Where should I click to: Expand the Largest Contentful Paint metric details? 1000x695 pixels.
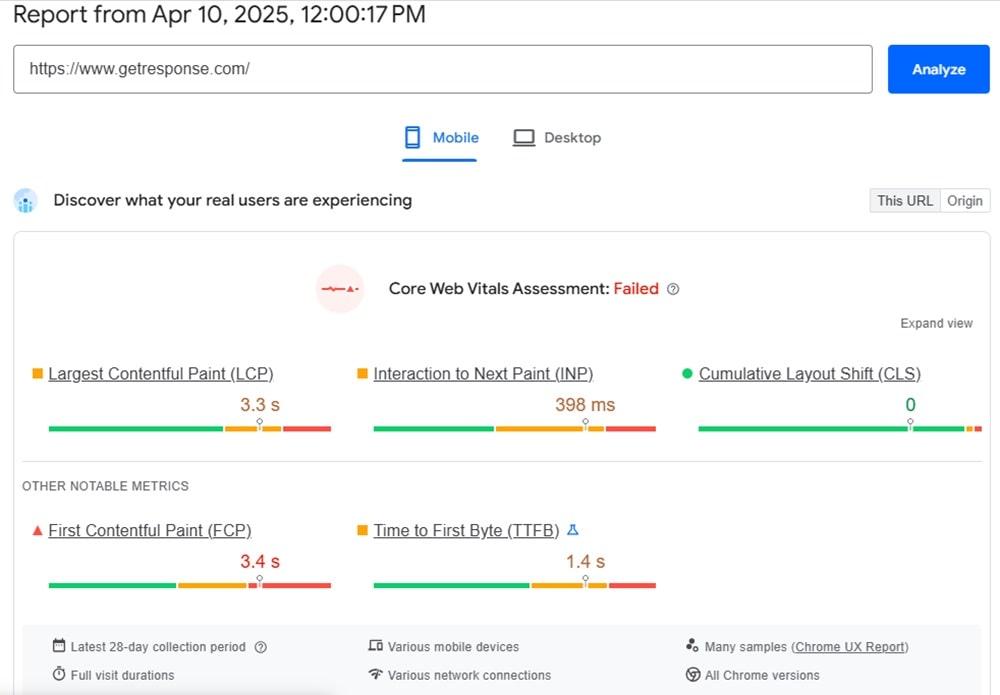pos(160,373)
